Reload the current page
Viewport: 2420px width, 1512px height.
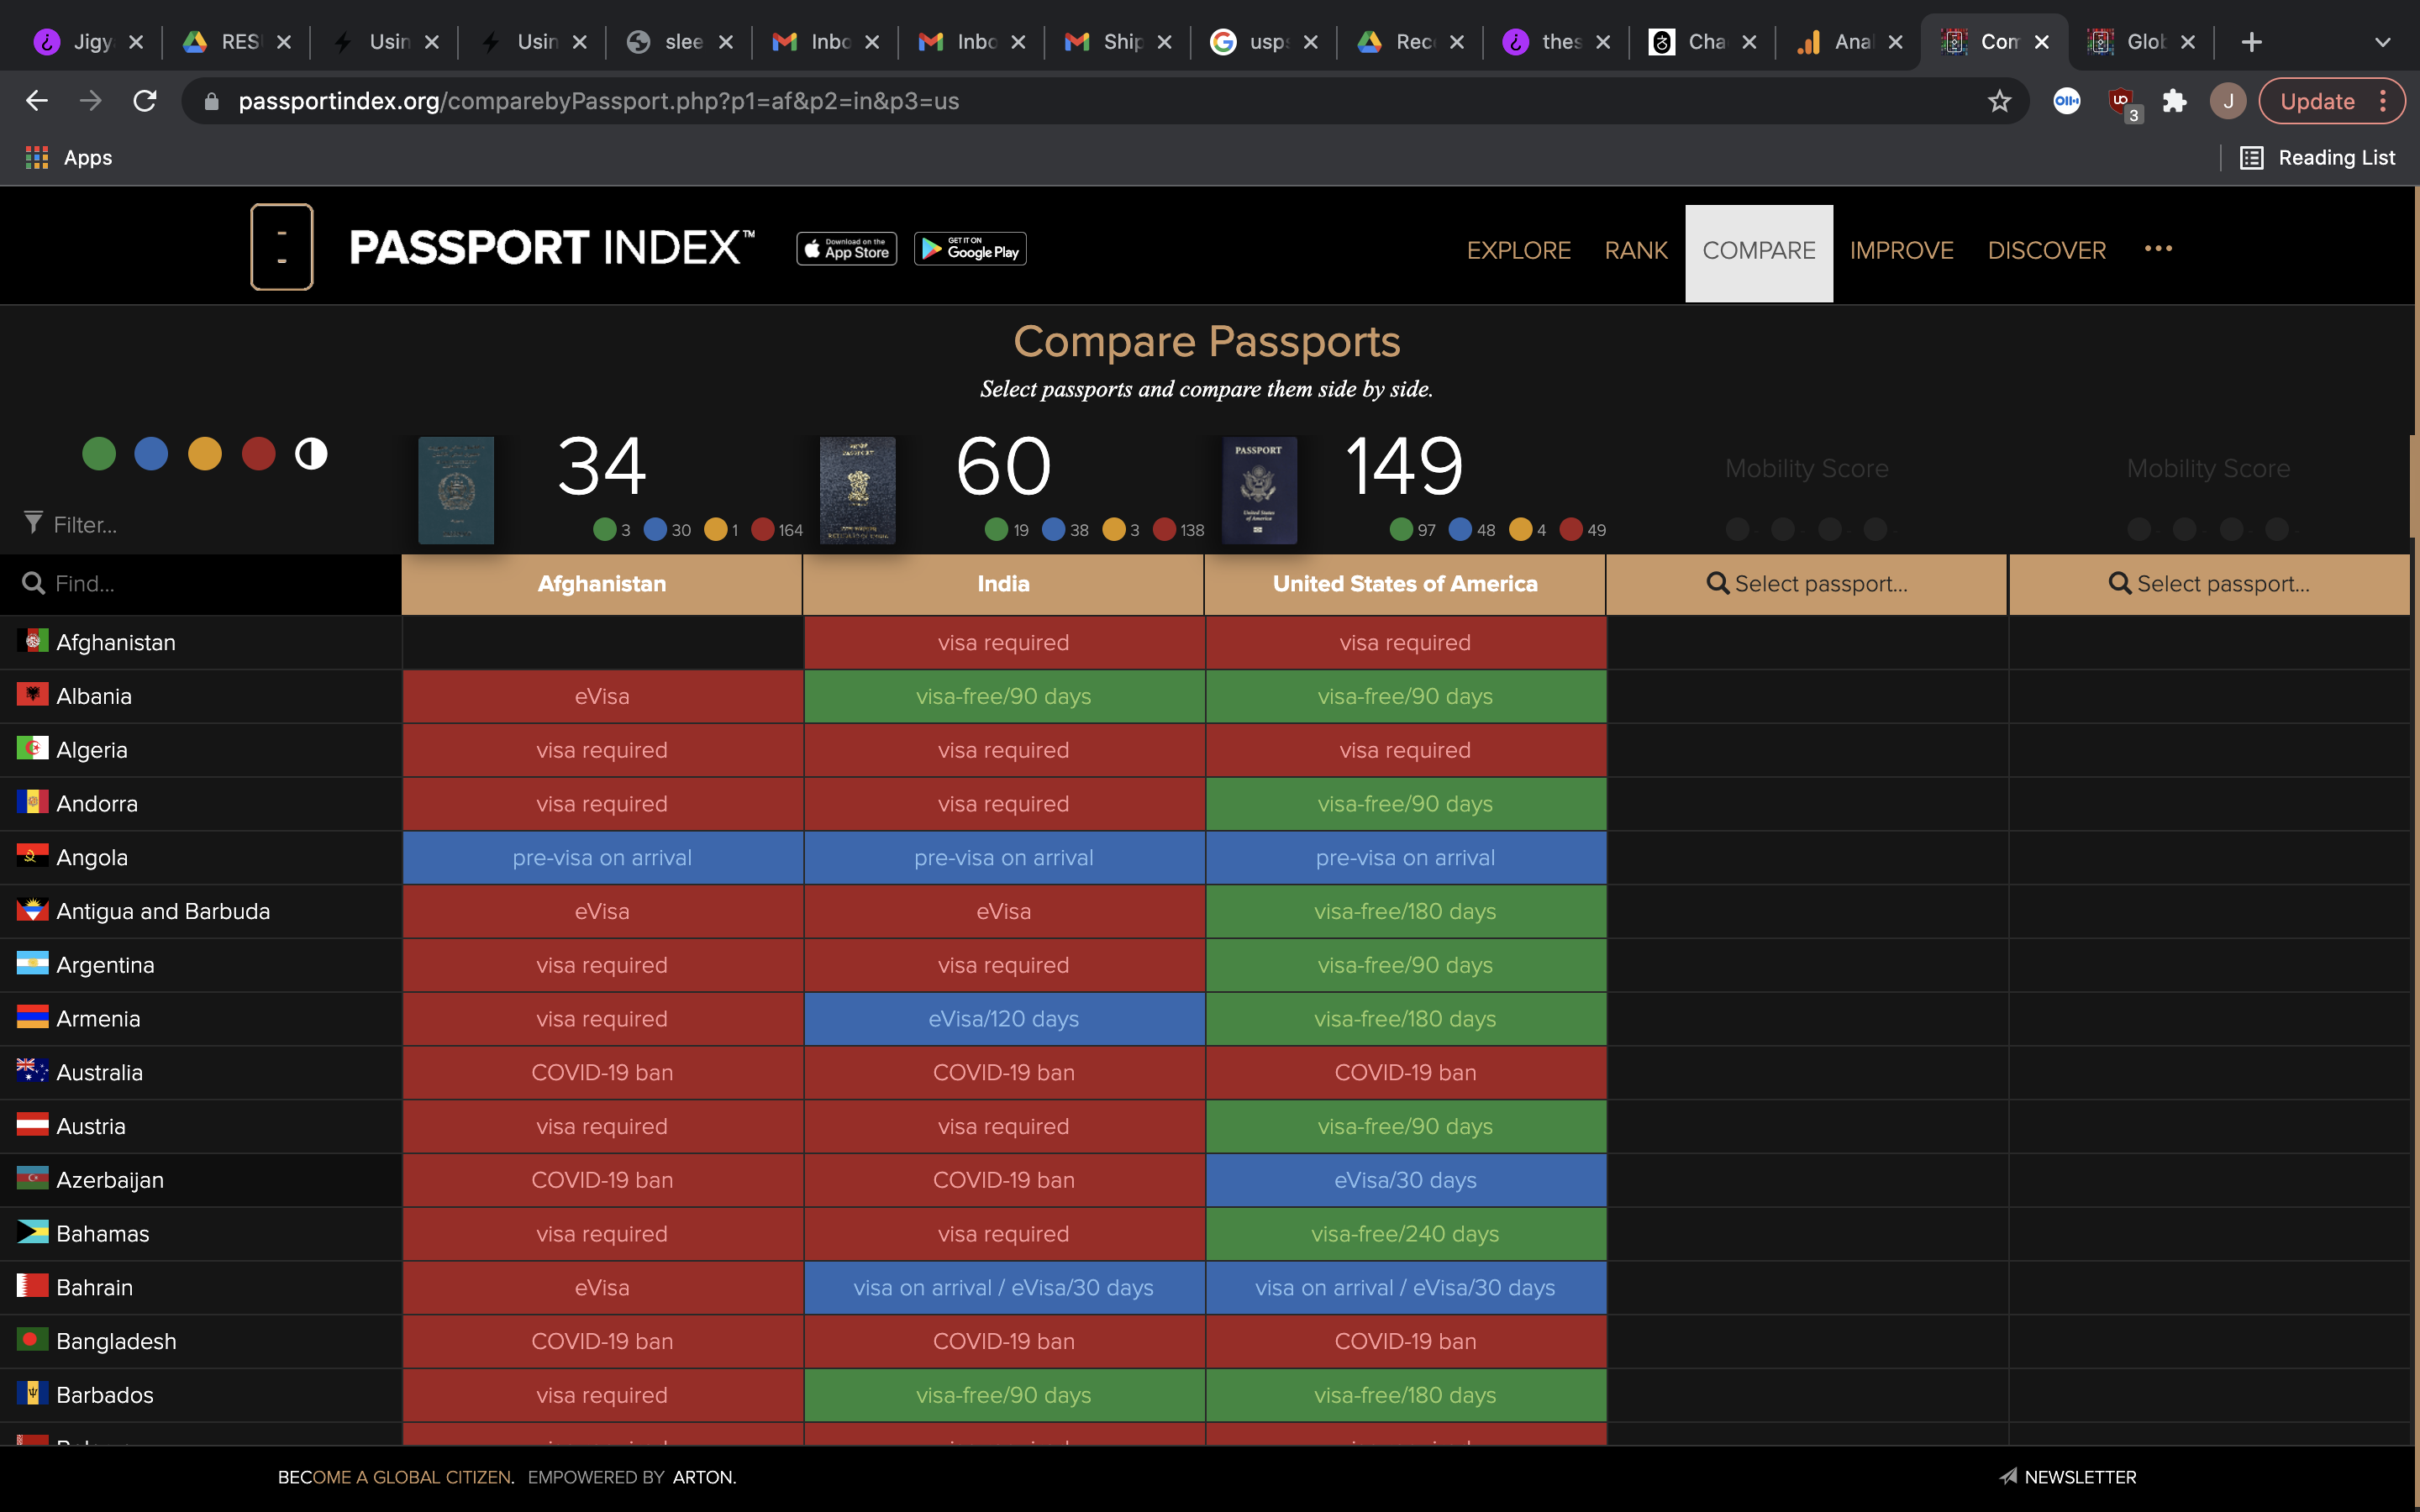pyautogui.click(x=145, y=101)
